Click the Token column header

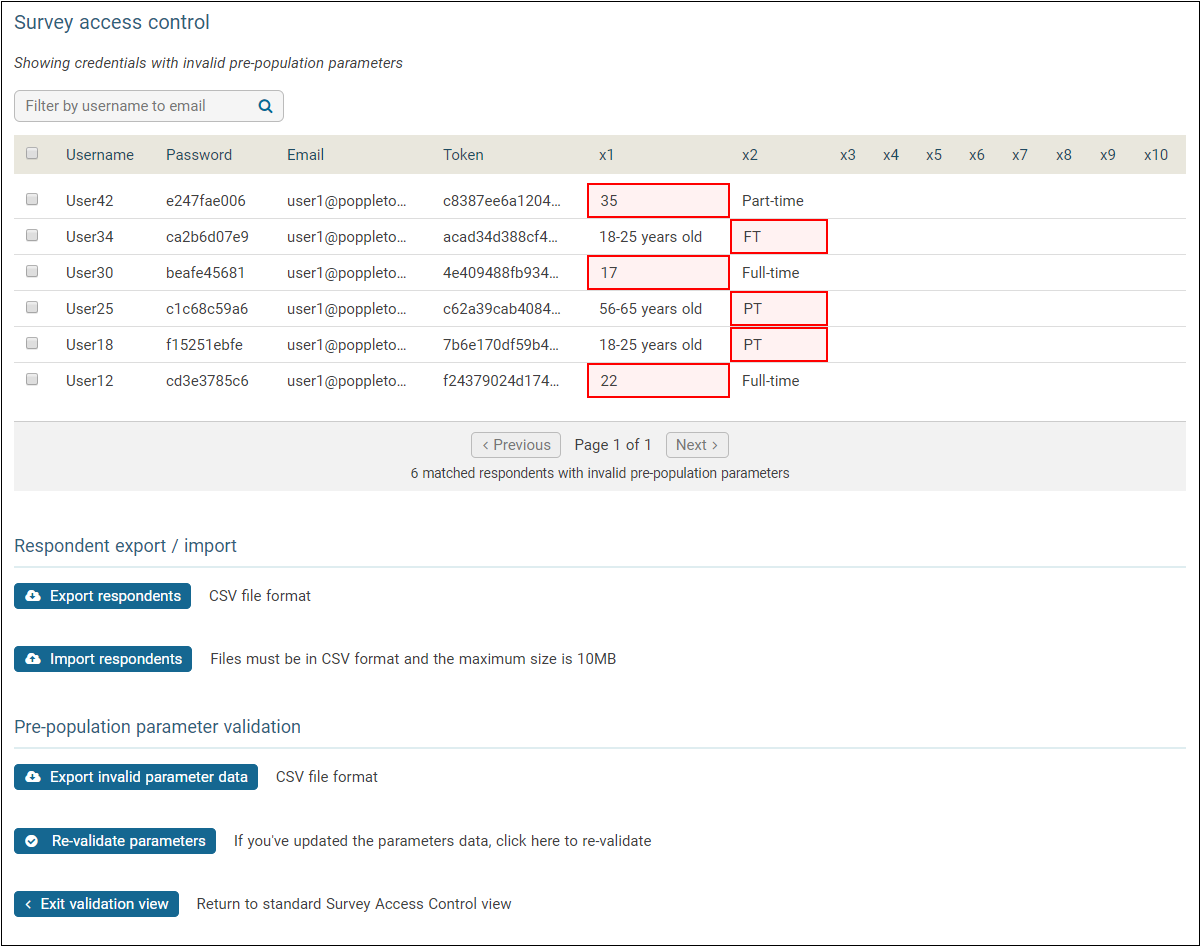(x=463, y=155)
